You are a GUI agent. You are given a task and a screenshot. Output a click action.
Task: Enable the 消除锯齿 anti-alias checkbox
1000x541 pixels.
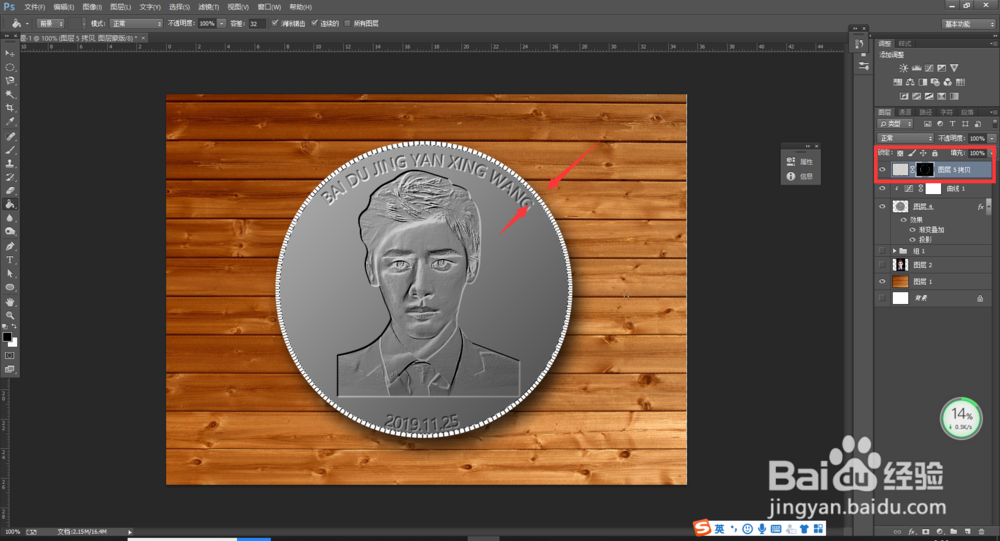coord(275,23)
